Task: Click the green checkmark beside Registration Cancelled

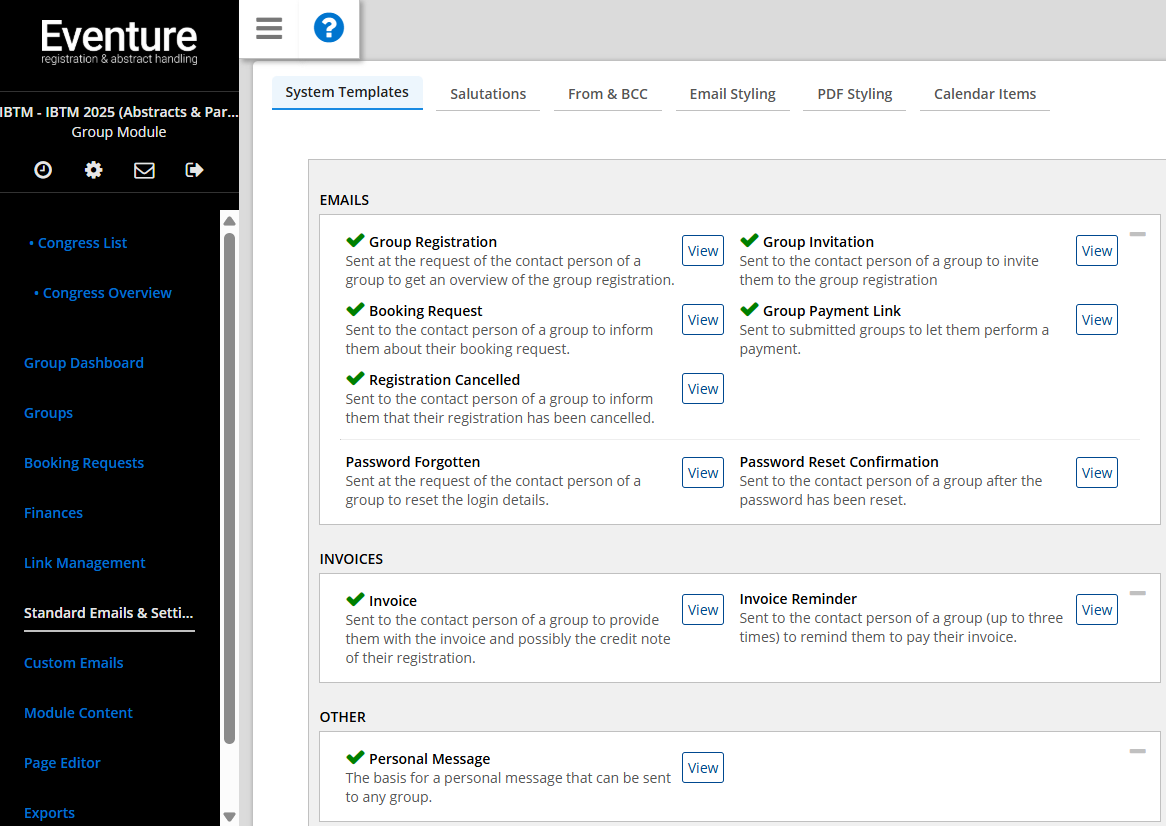Action: click(355, 378)
